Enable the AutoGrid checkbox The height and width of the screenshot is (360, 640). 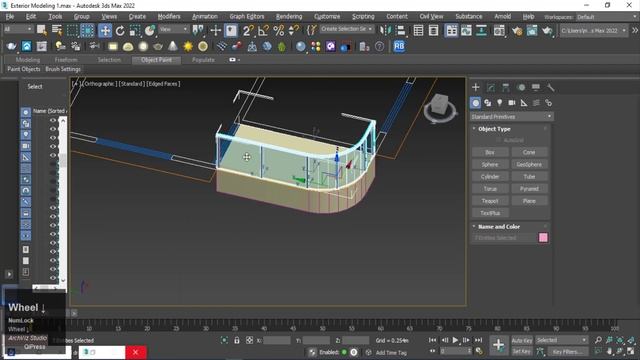pos(498,140)
